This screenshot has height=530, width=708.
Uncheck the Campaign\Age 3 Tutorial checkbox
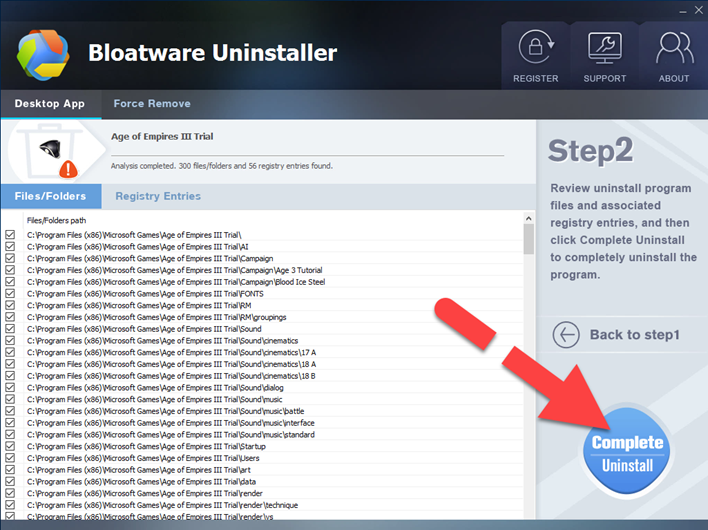click(x=10, y=270)
